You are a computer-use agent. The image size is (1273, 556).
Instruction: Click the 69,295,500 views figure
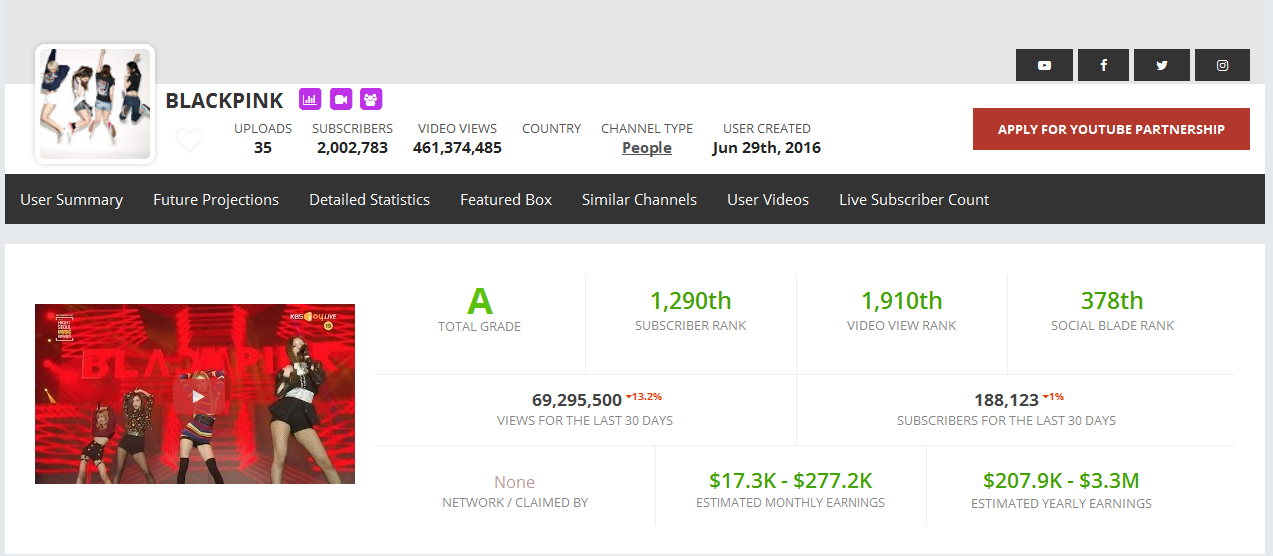point(577,400)
